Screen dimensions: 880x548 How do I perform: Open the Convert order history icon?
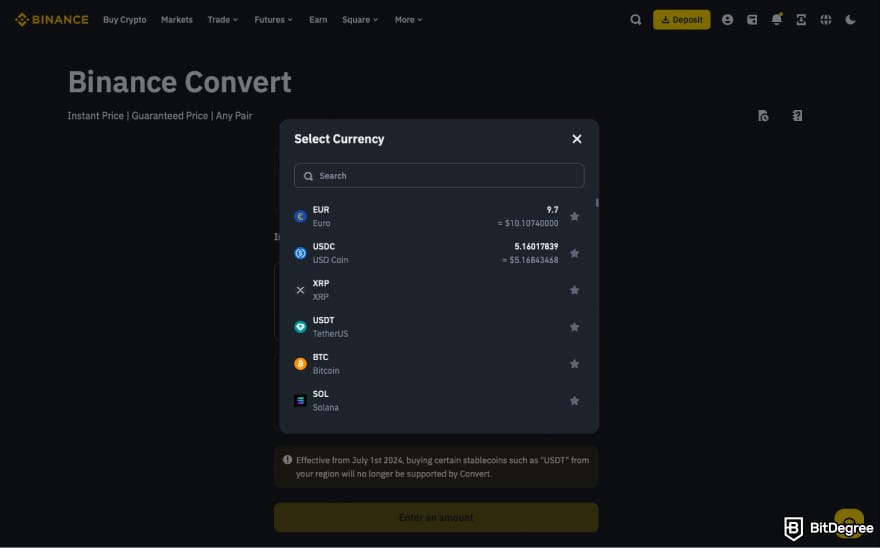pyautogui.click(x=763, y=116)
